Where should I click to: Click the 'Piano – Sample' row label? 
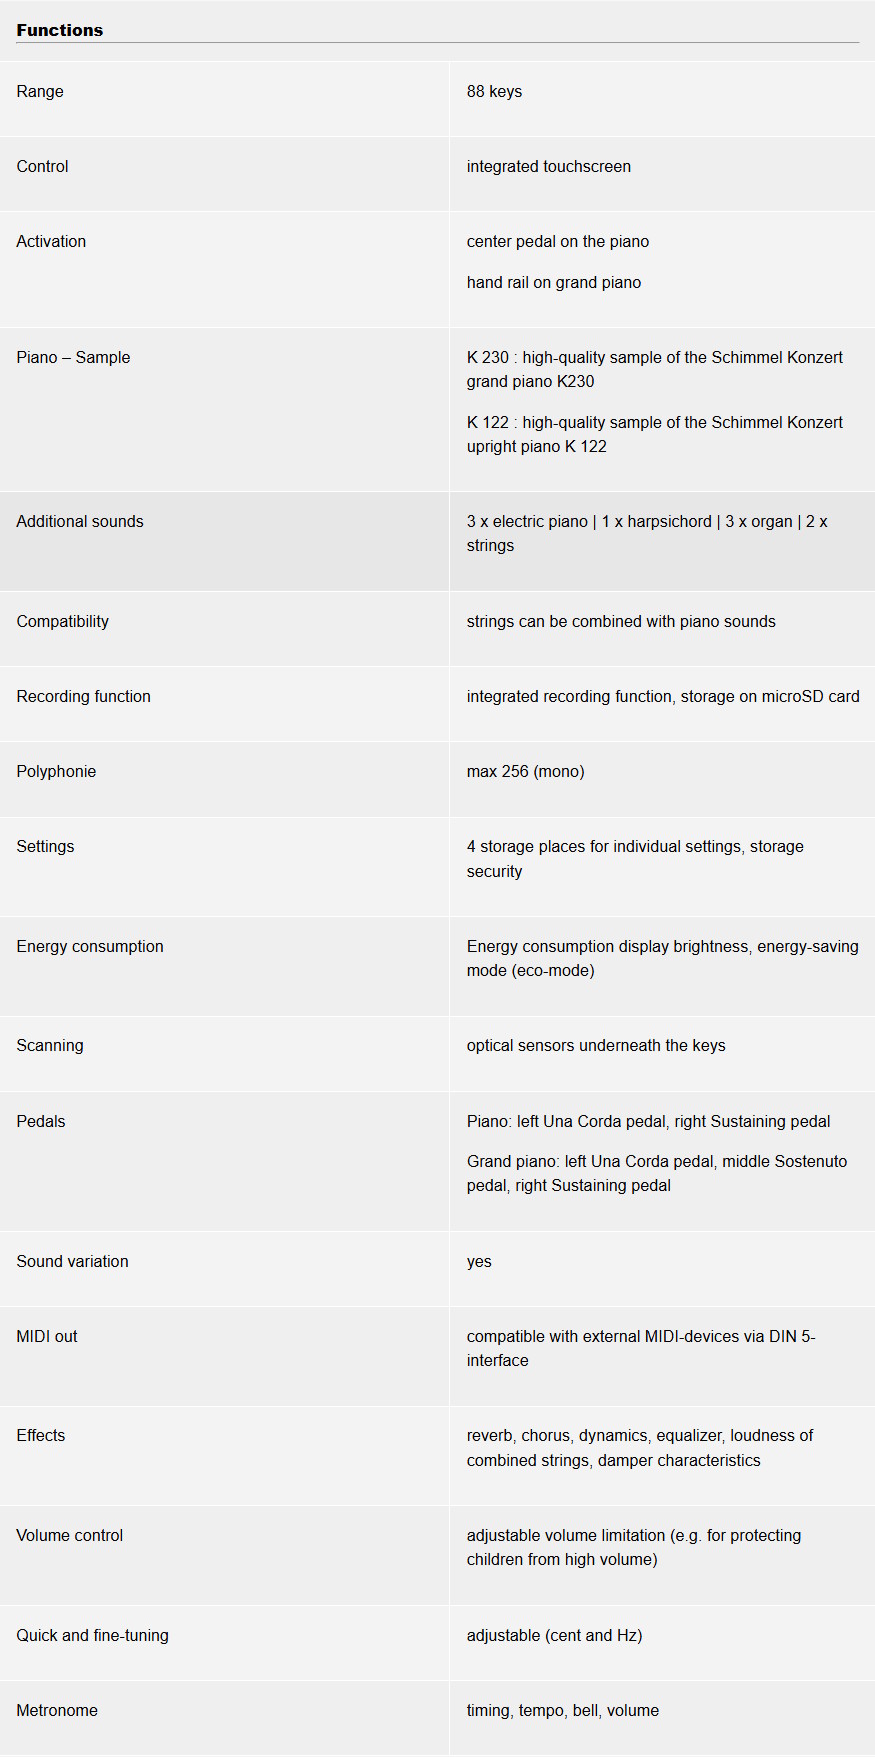coord(73,357)
